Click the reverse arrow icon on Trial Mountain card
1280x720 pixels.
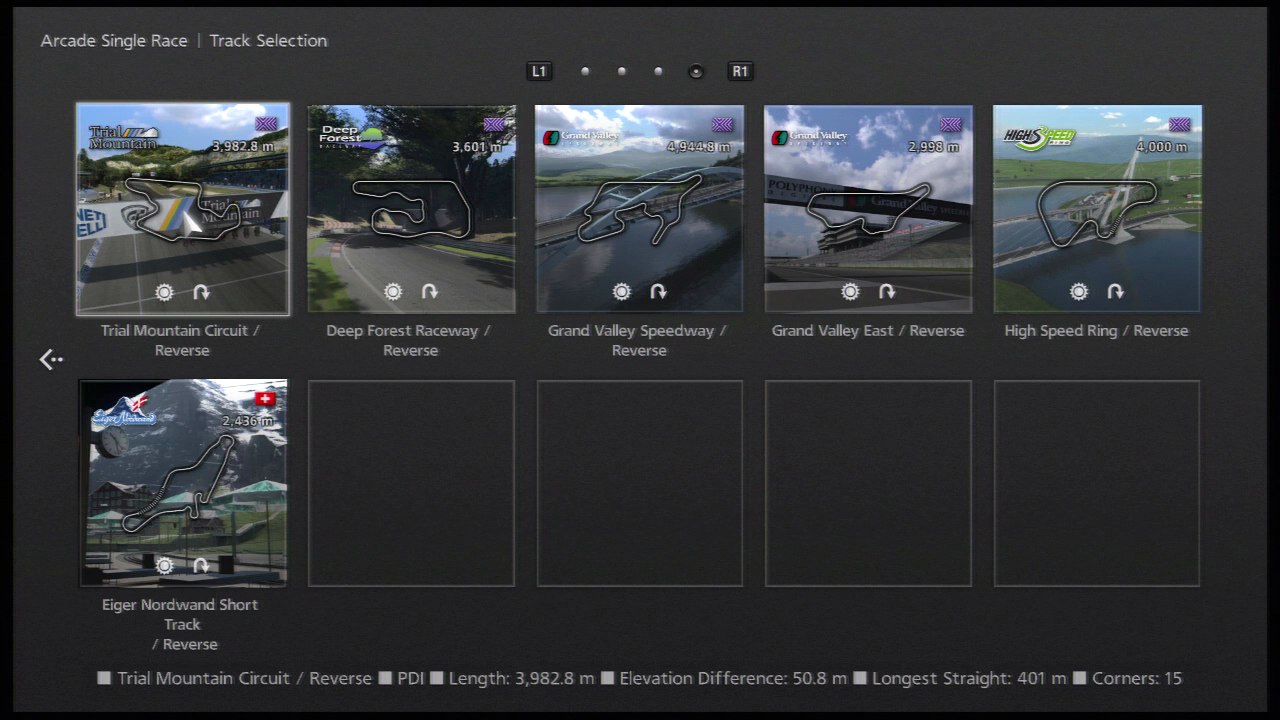coord(201,292)
